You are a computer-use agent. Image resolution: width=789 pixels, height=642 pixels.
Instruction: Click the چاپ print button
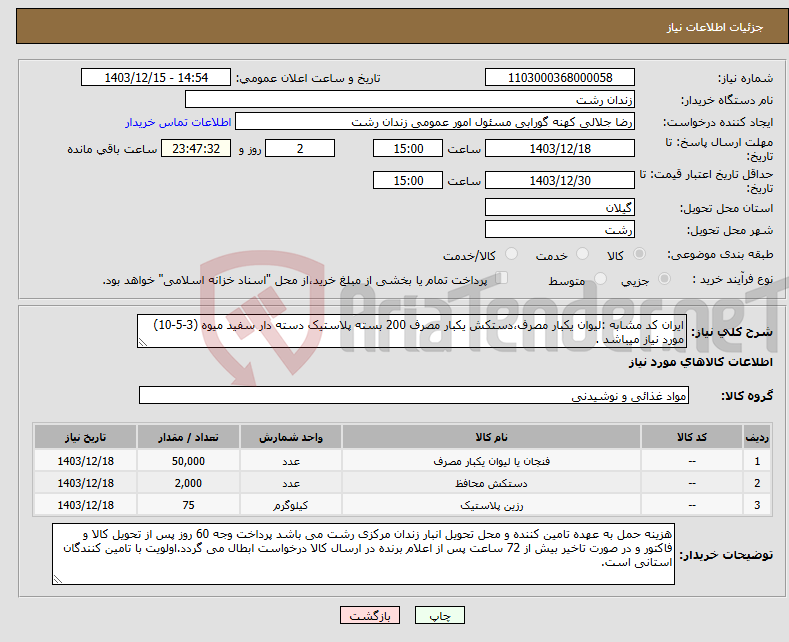[x=440, y=615]
